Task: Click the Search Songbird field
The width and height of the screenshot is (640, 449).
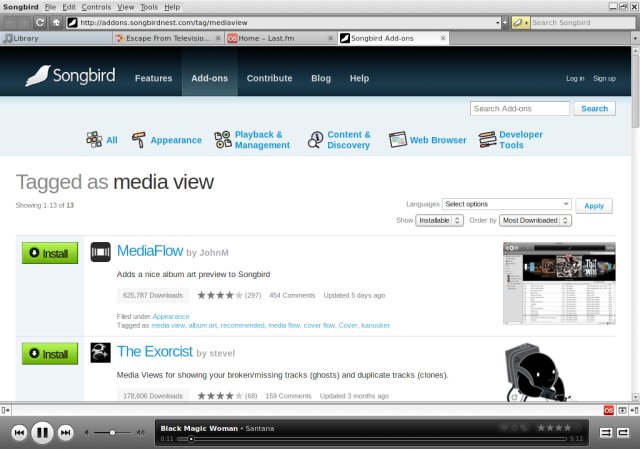Action: point(582,23)
